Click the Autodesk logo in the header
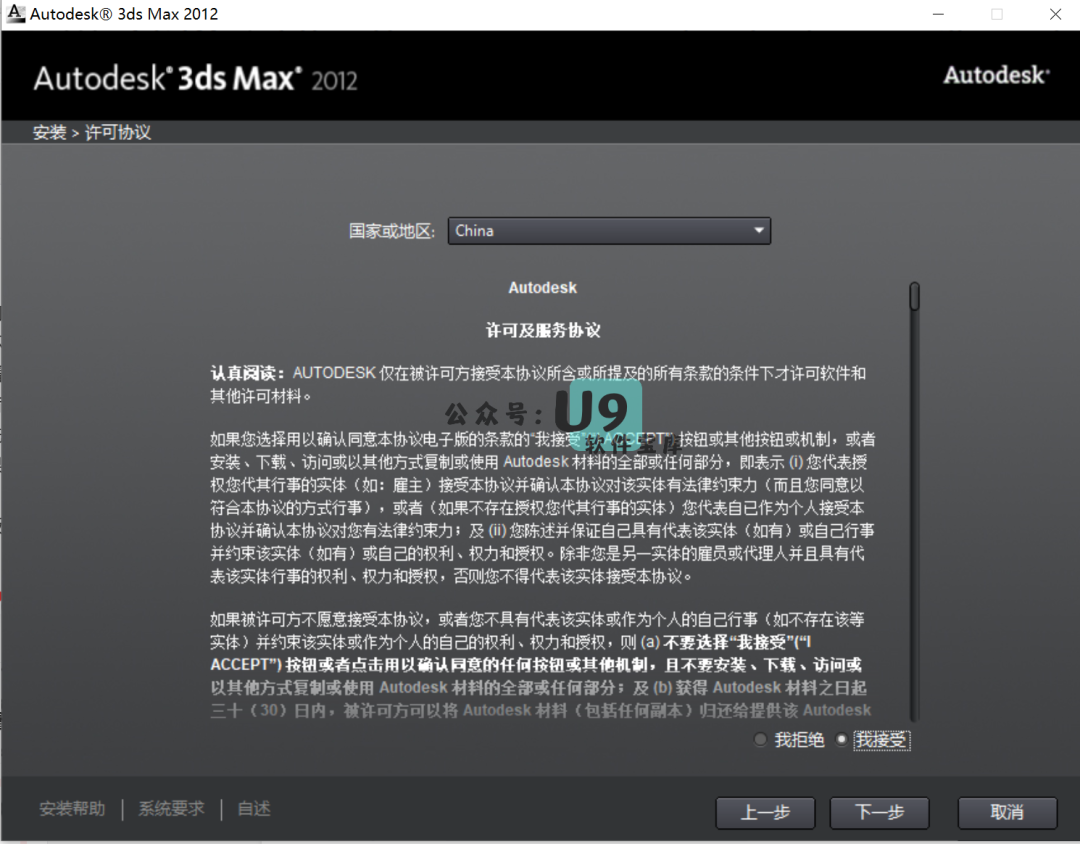The height and width of the screenshot is (844, 1080). [996, 75]
